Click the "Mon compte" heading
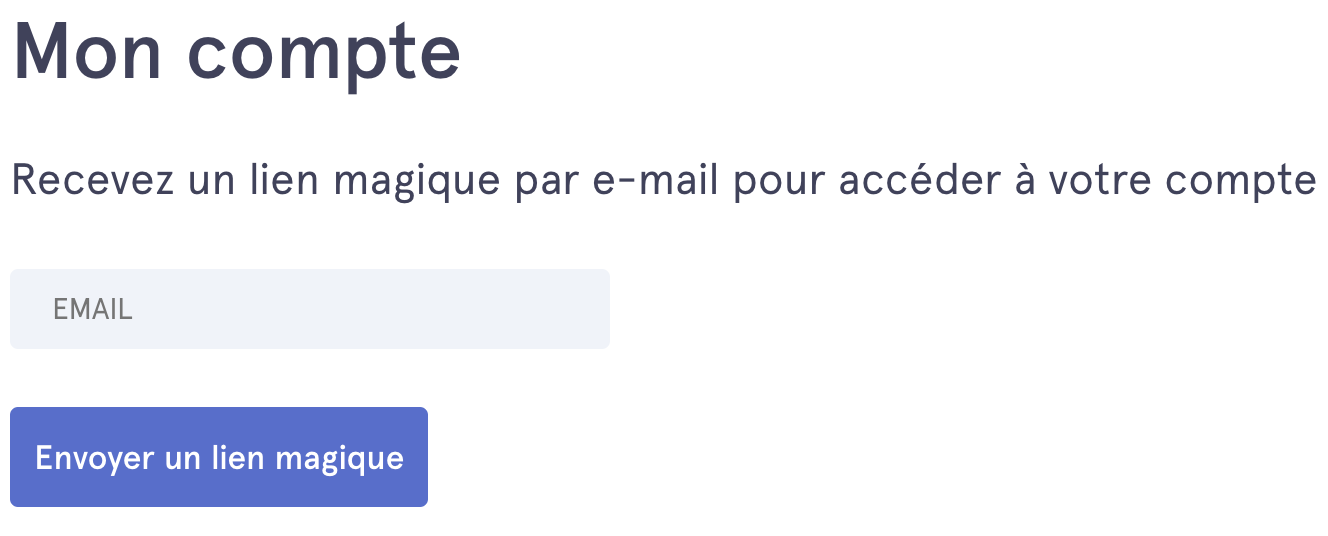This screenshot has height=536, width=1328. coord(236,52)
